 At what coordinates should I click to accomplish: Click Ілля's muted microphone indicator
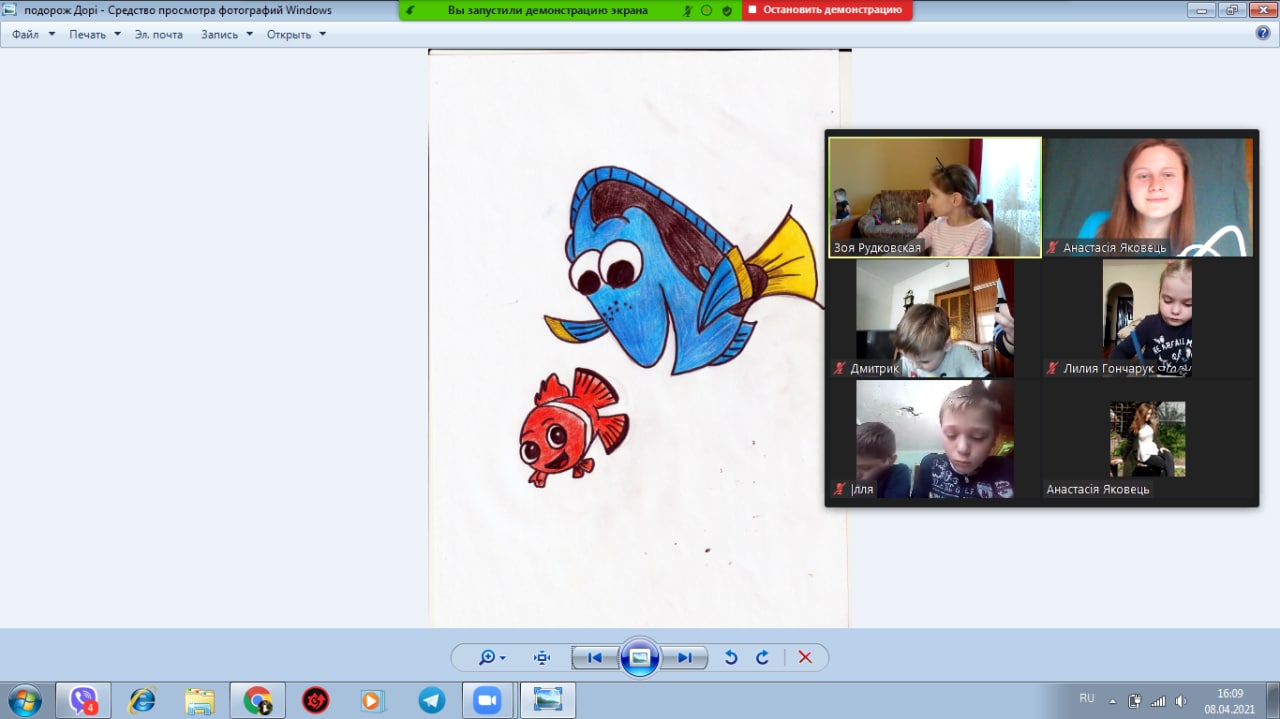[840, 489]
